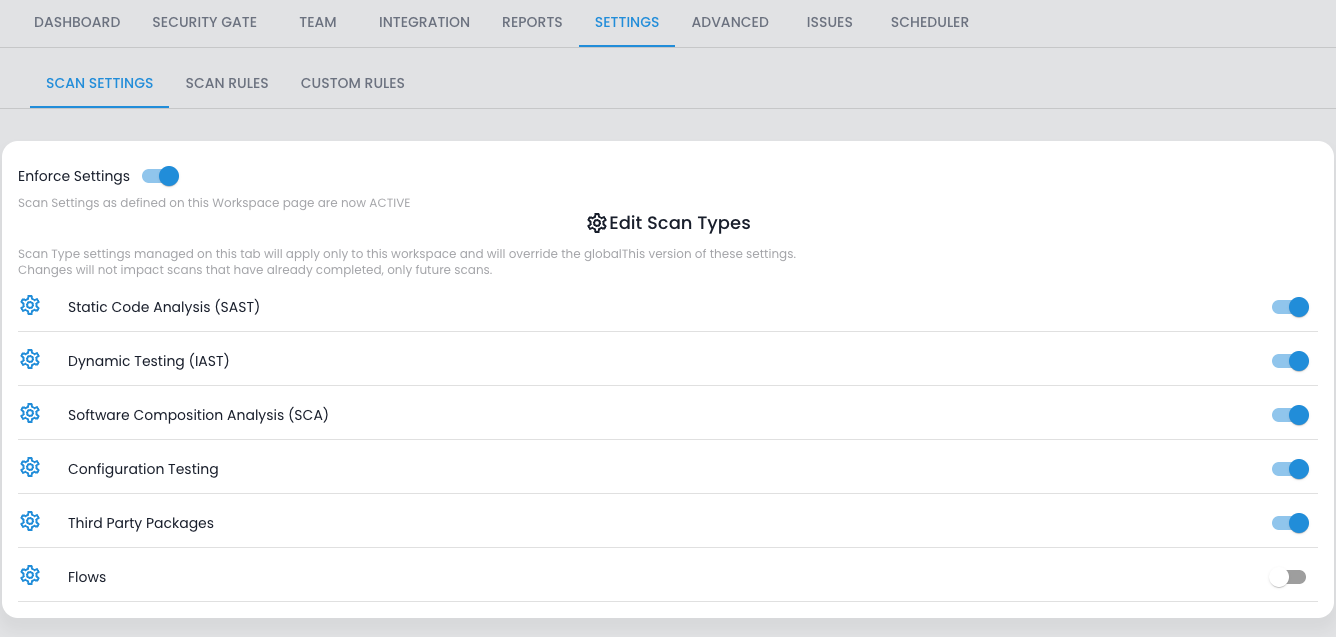
Task: Open the Integration tab
Action: pyautogui.click(x=424, y=22)
